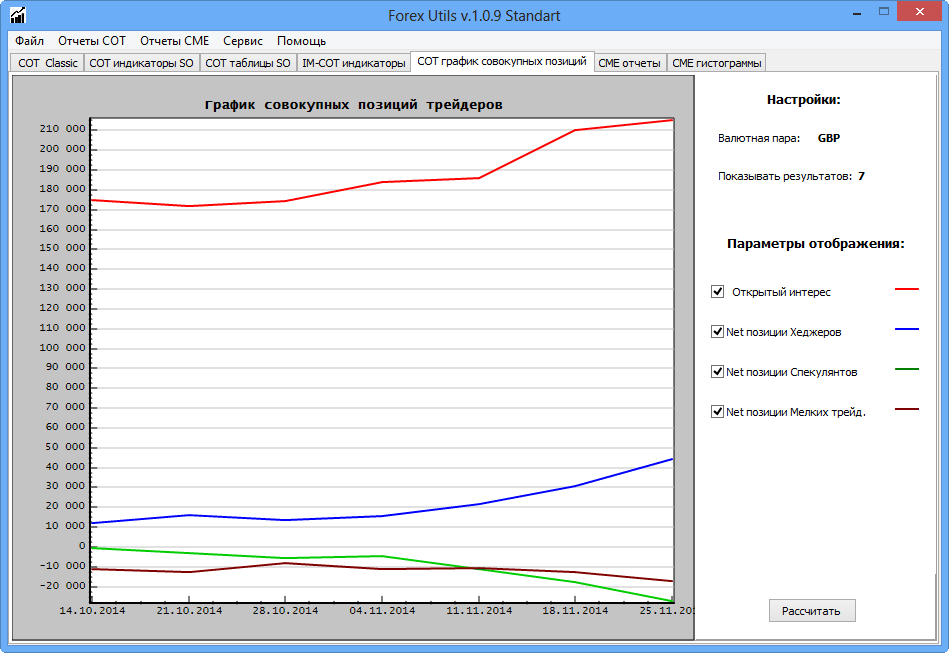Click the red Открытый интерес color line swatch
Viewport: 949px width, 653px height.
906,289
